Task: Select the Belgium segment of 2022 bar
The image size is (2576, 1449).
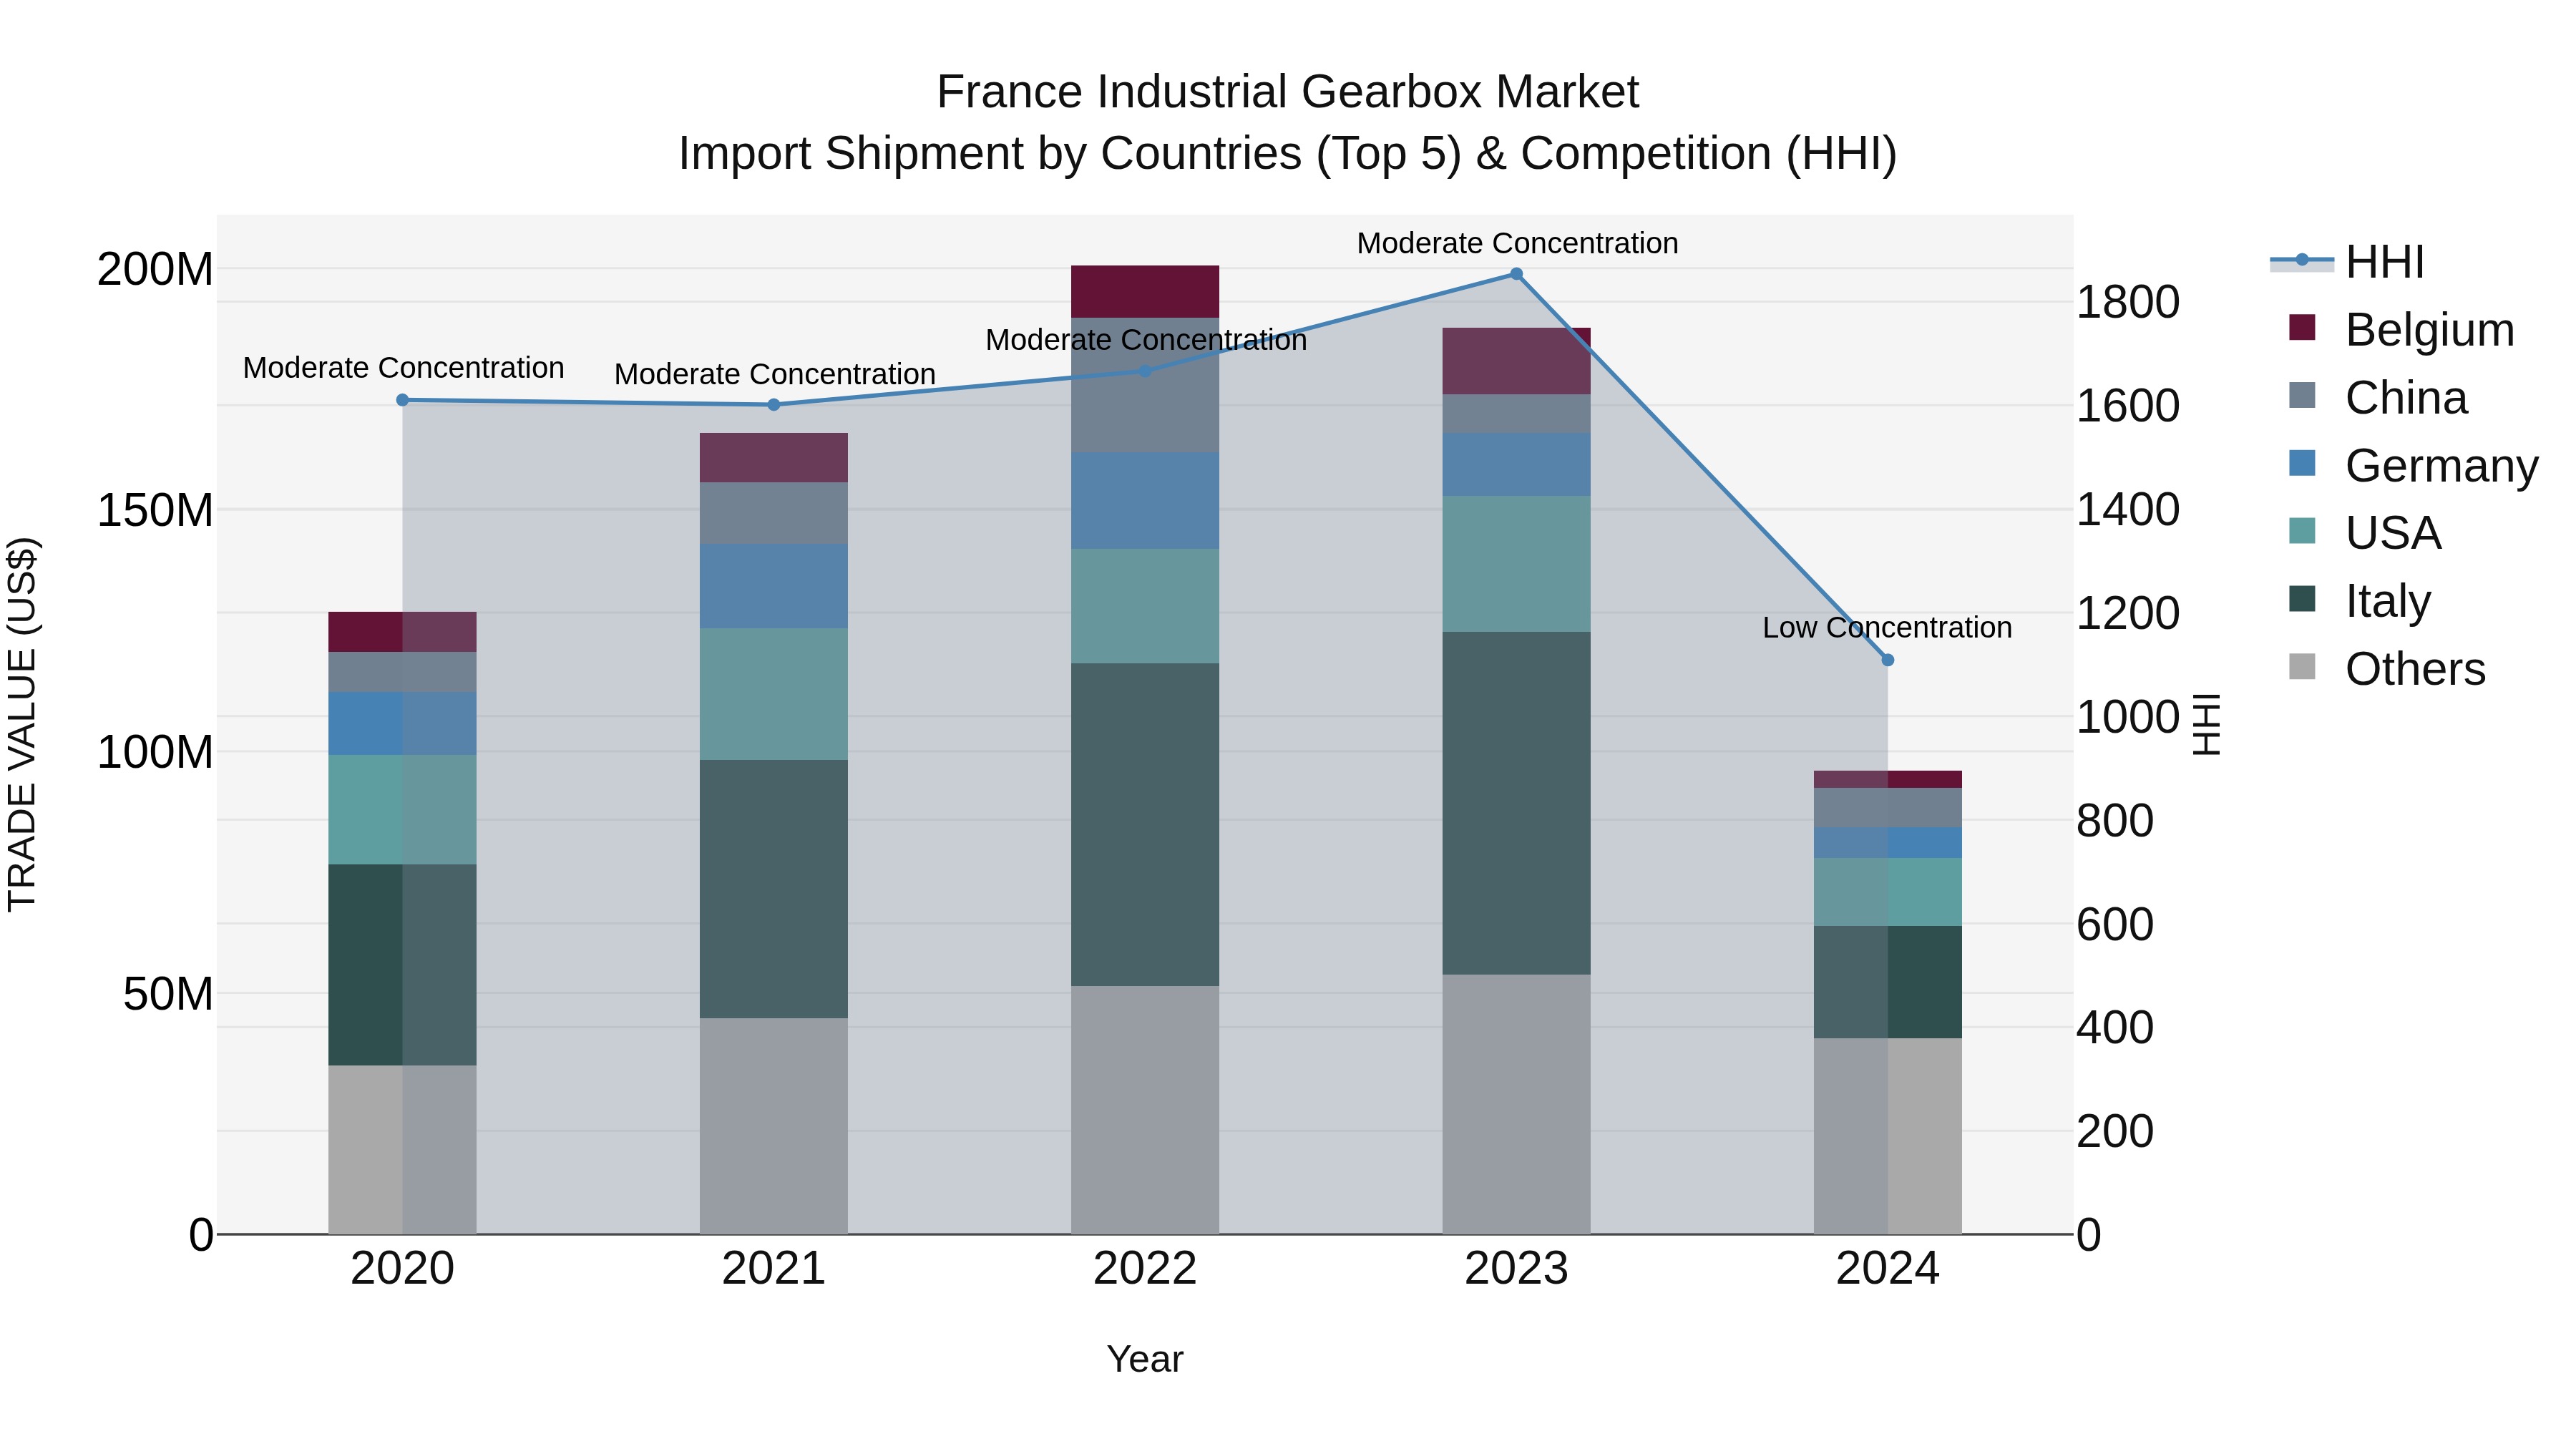Action: tap(1145, 292)
